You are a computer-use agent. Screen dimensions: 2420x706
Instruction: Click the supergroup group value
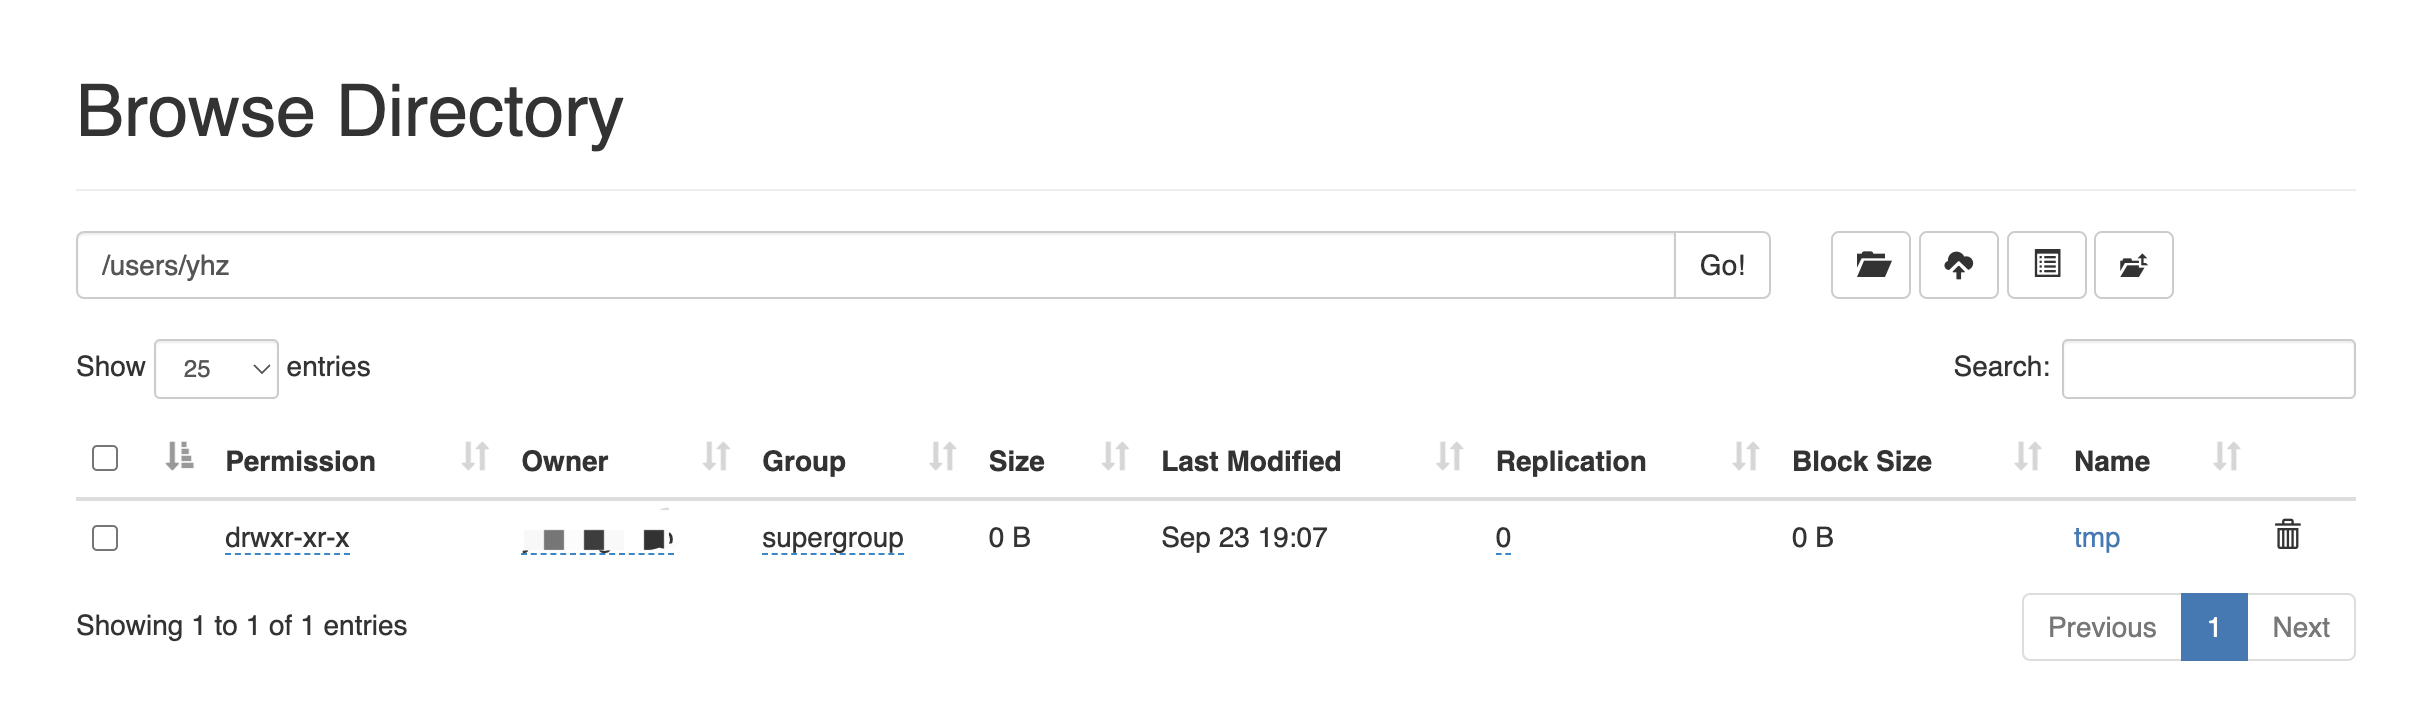pyautogui.click(x=832, y=538)
